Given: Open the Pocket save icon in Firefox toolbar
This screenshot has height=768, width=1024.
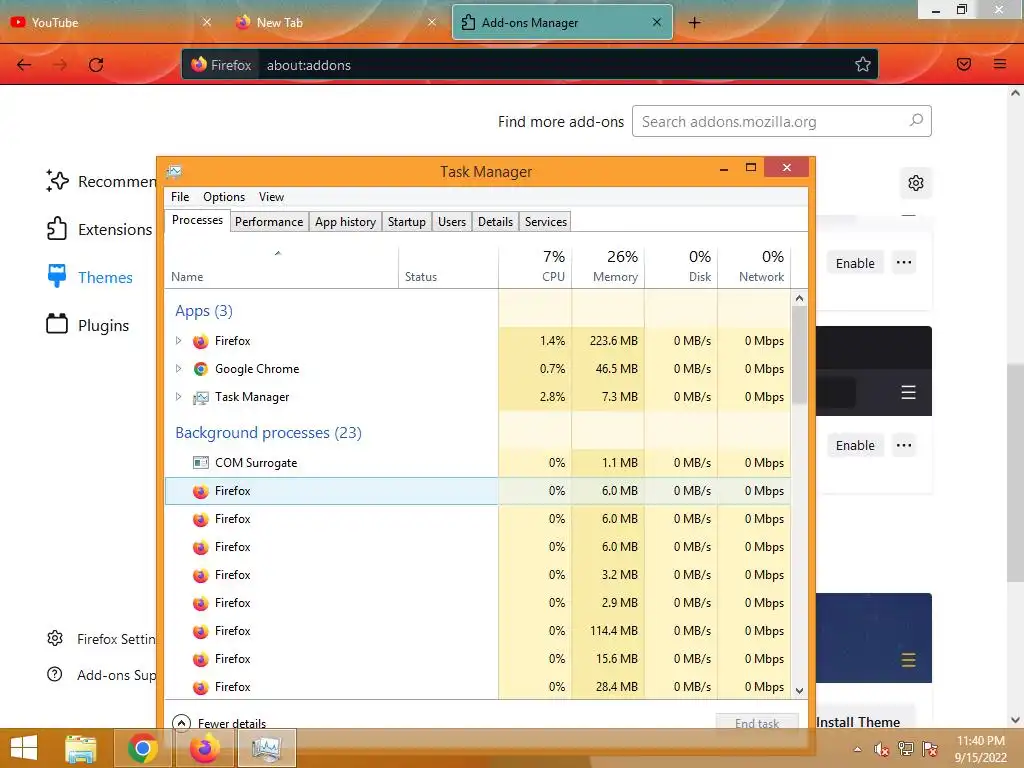Looking at the screenshot, I should (964, 64).
